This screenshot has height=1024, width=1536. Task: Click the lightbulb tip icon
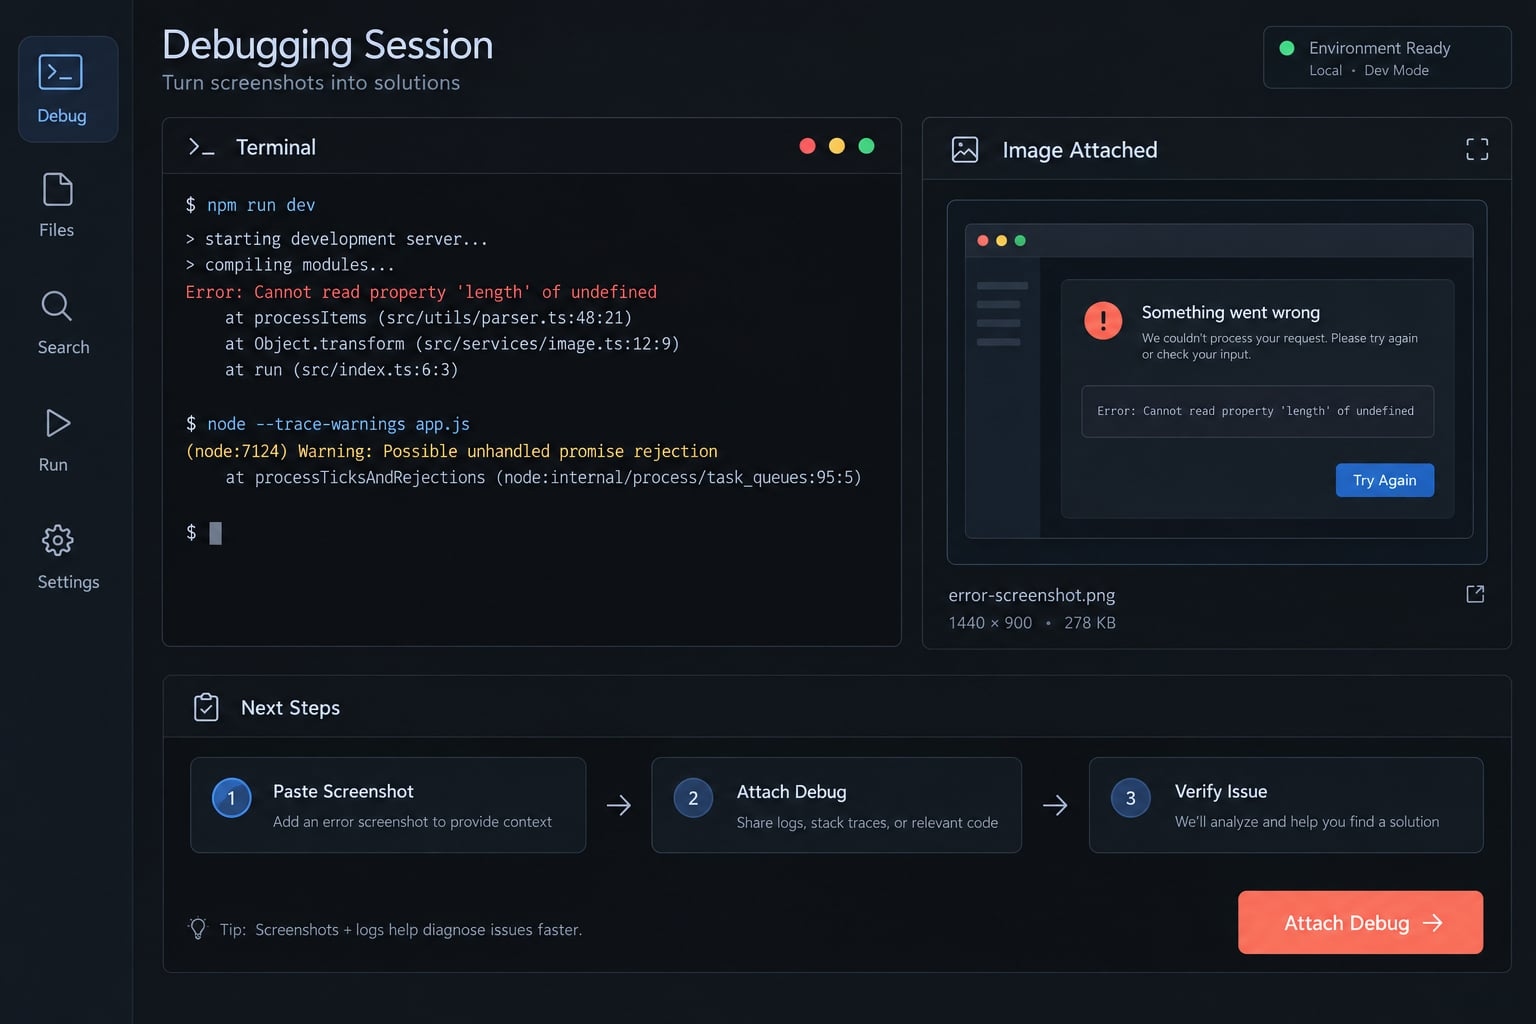point(198,929)
